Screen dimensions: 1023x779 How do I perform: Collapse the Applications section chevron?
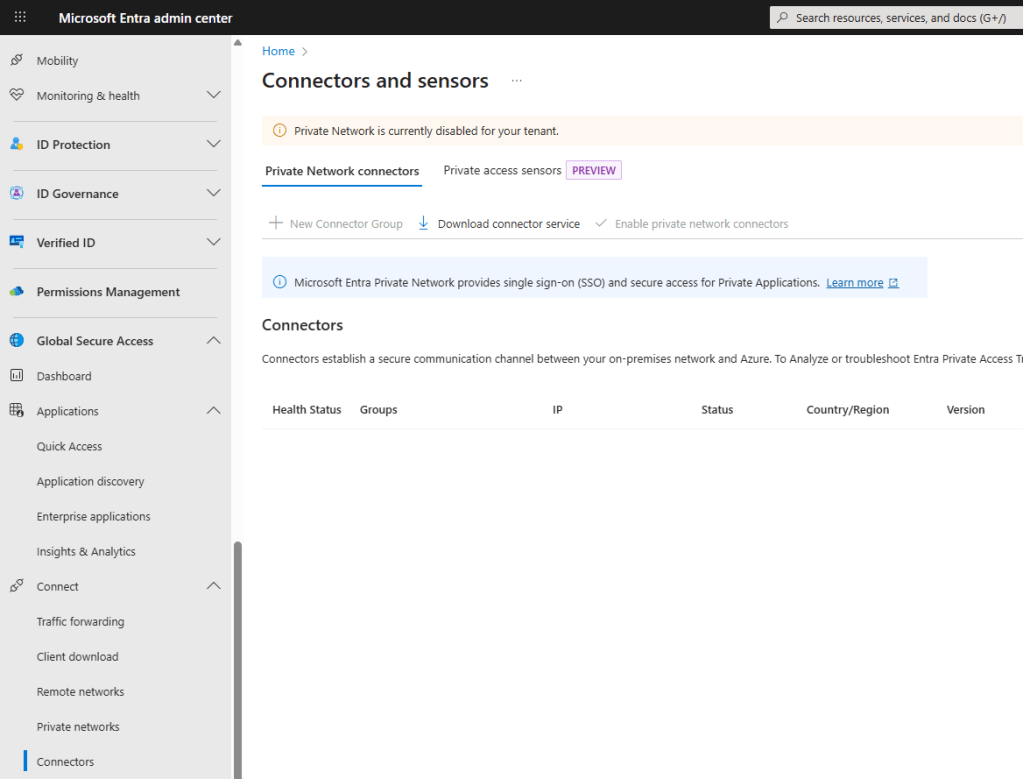point(213,411)
